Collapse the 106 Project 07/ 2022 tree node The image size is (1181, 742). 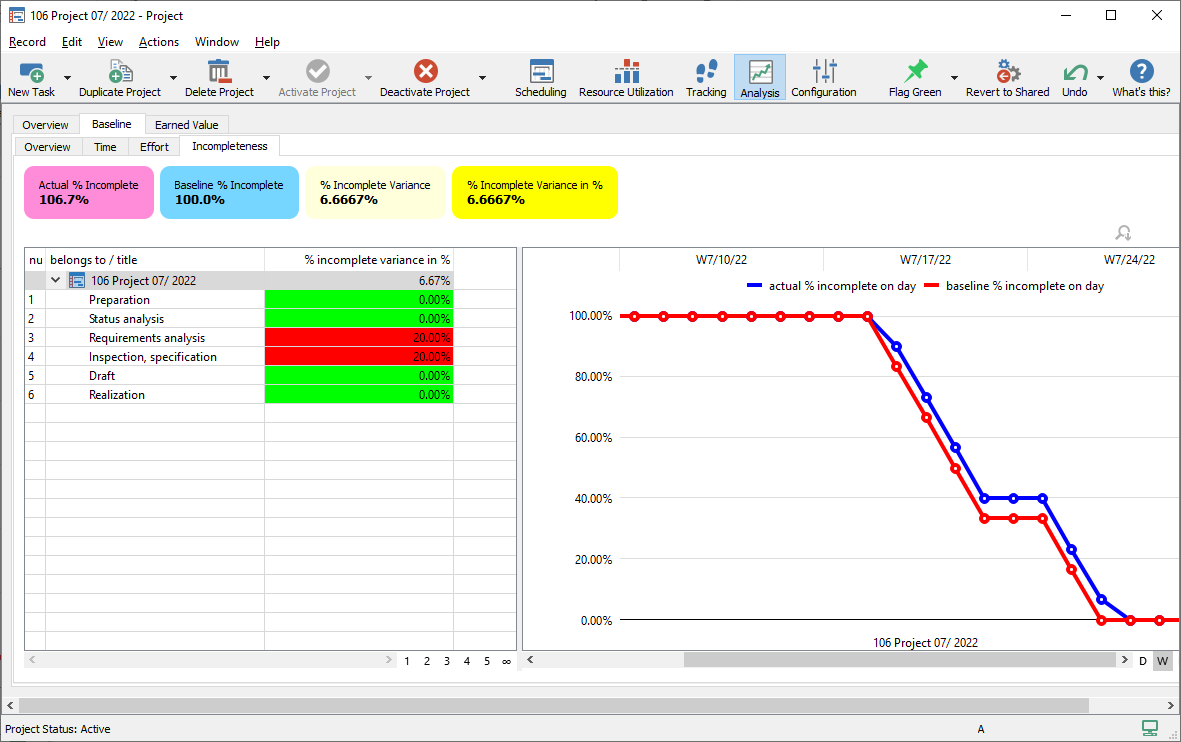(56, 280)
